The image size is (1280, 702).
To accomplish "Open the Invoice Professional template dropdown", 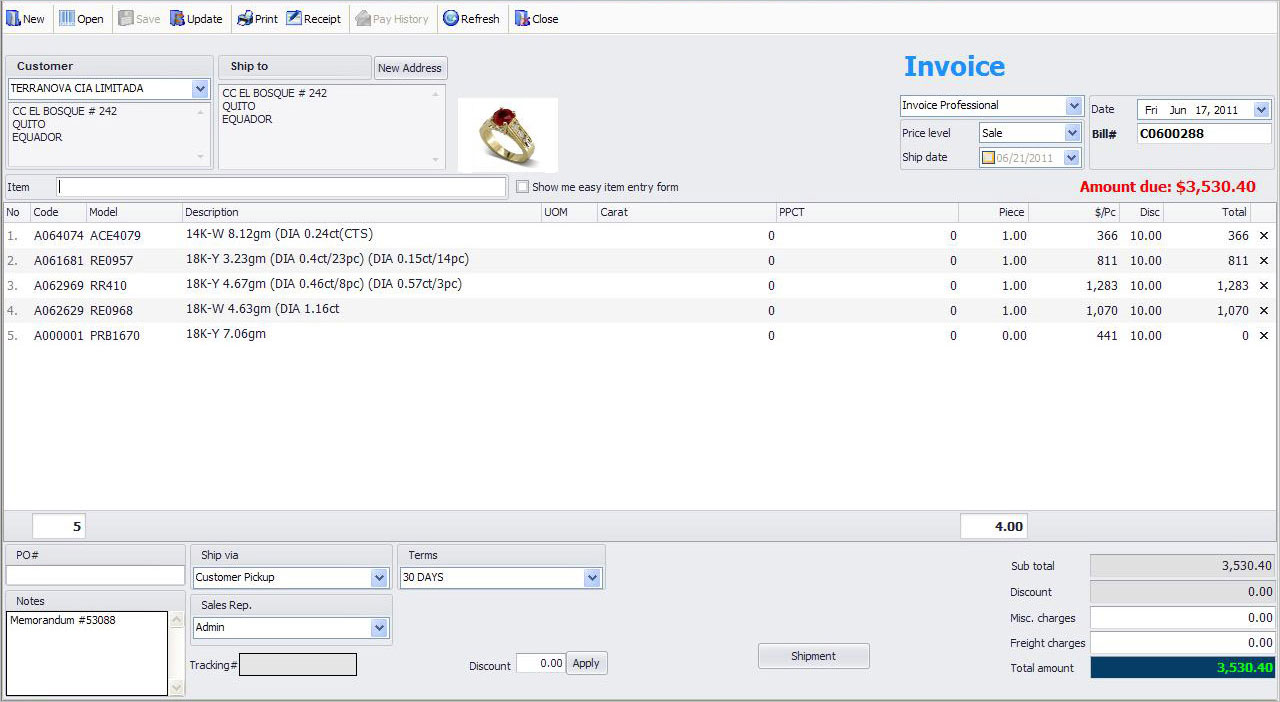I will pyautogui.click(x=1074, y=105).
